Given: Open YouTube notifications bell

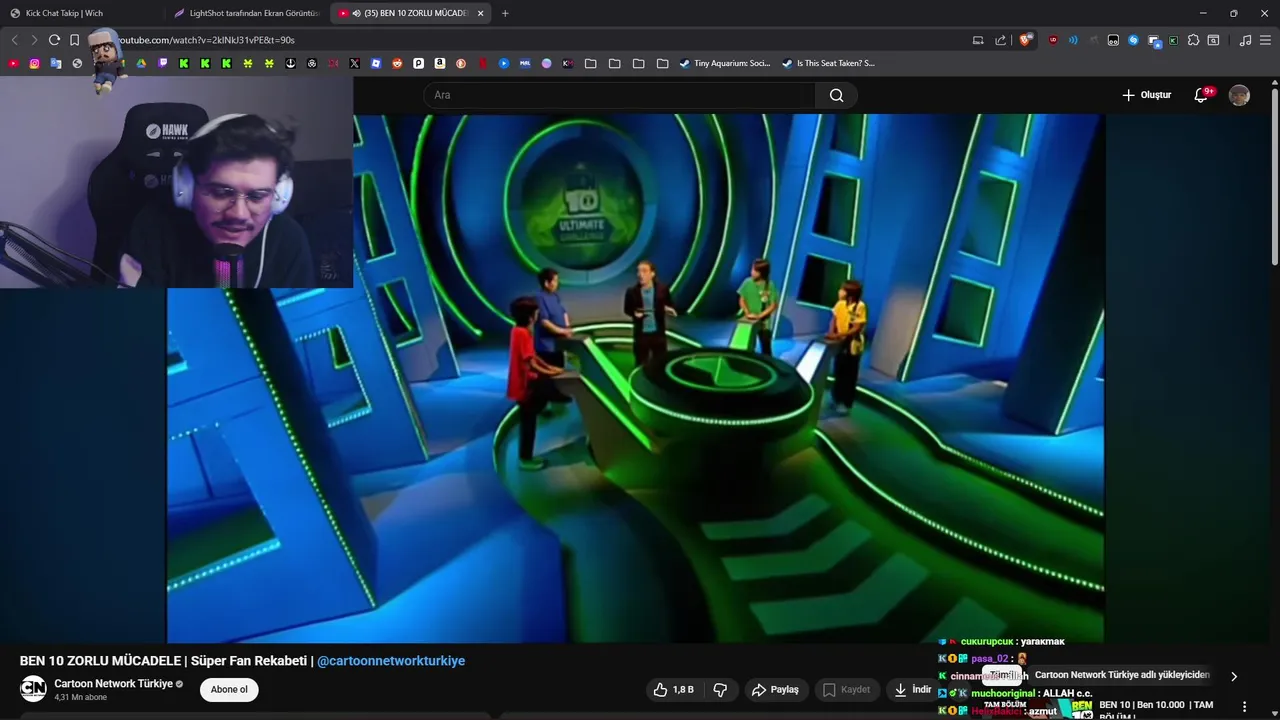Looking at the screenshot, I should [1202, 95].
